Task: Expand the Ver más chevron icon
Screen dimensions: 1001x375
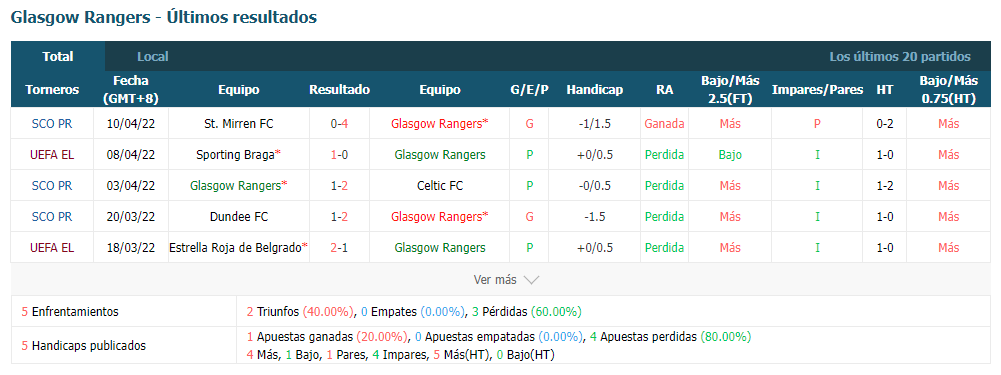Action: pos(531,280)
